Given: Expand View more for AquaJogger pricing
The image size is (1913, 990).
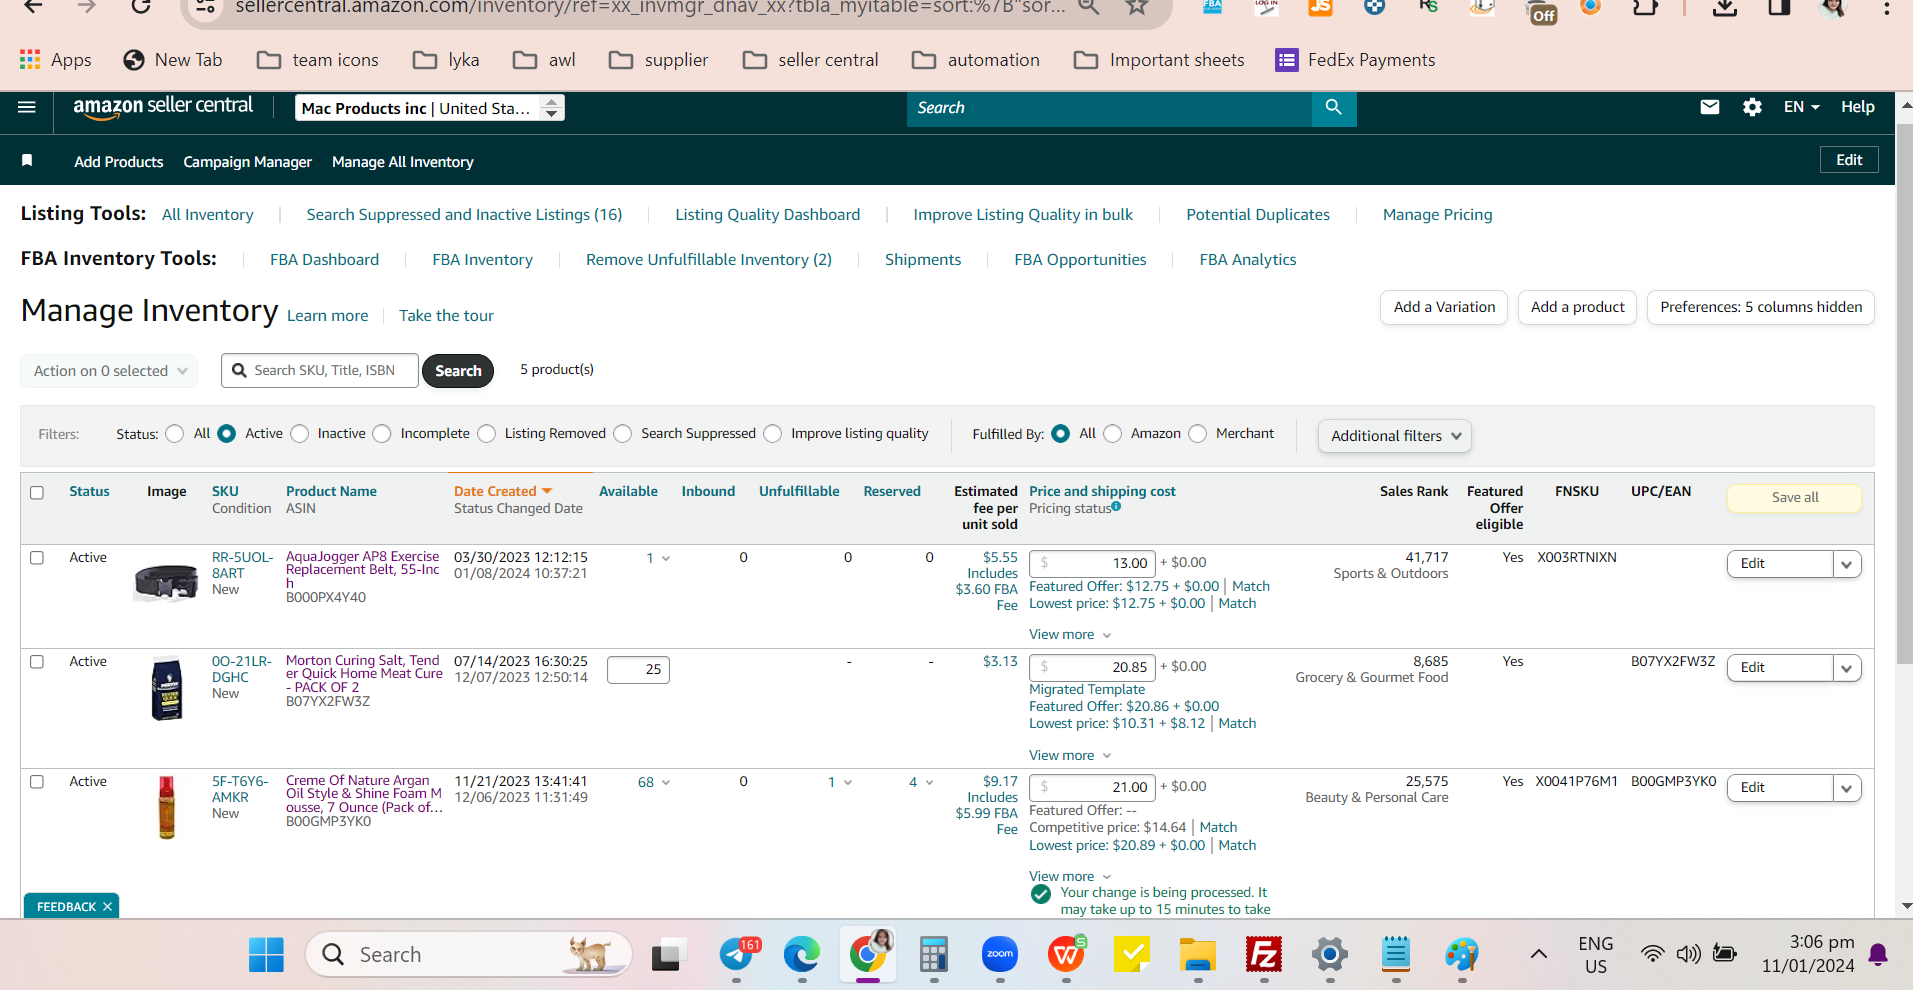Looking at the screenshot, I should pos(1070,635).
